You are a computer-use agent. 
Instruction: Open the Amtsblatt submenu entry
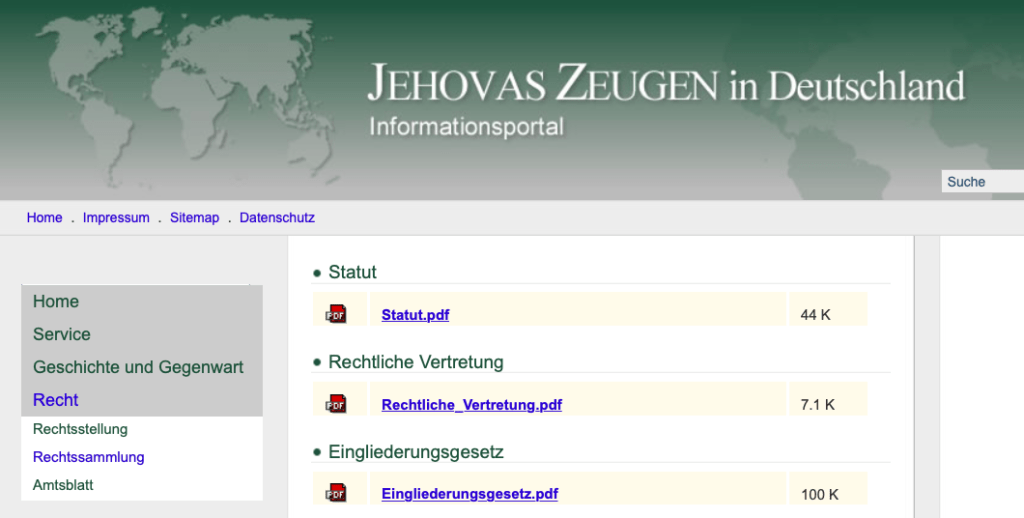63,485
